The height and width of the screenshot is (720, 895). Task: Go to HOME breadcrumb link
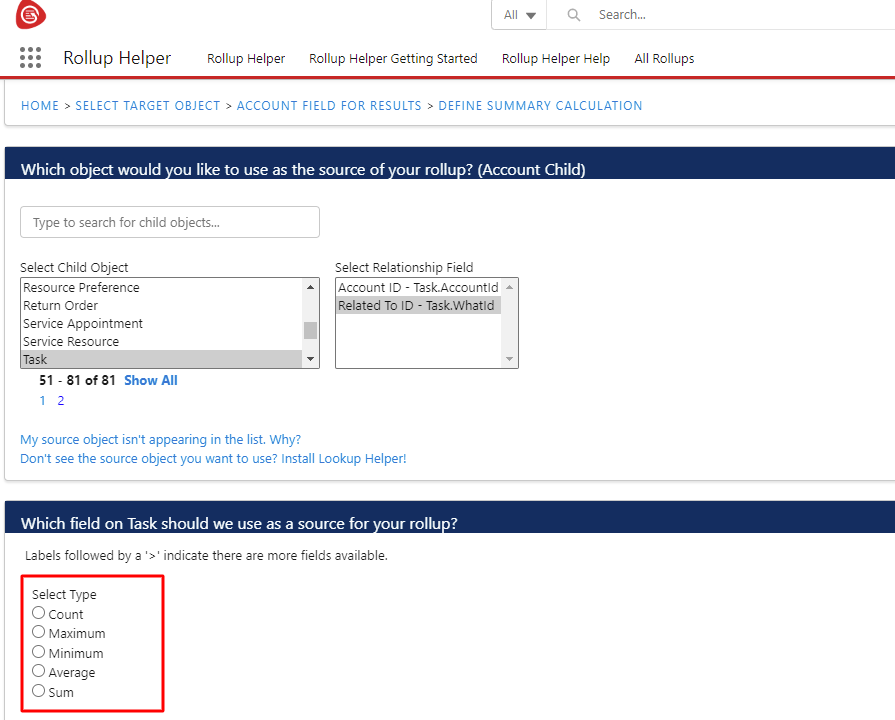pyautogui.click(x=40, y=106)
